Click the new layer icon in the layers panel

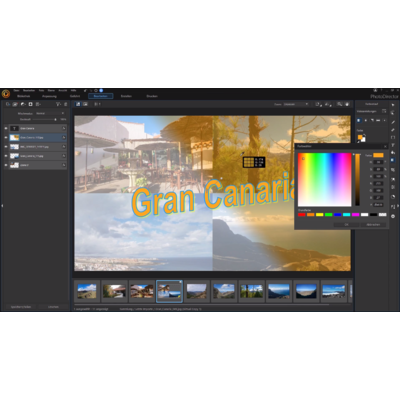pos(8,104)
